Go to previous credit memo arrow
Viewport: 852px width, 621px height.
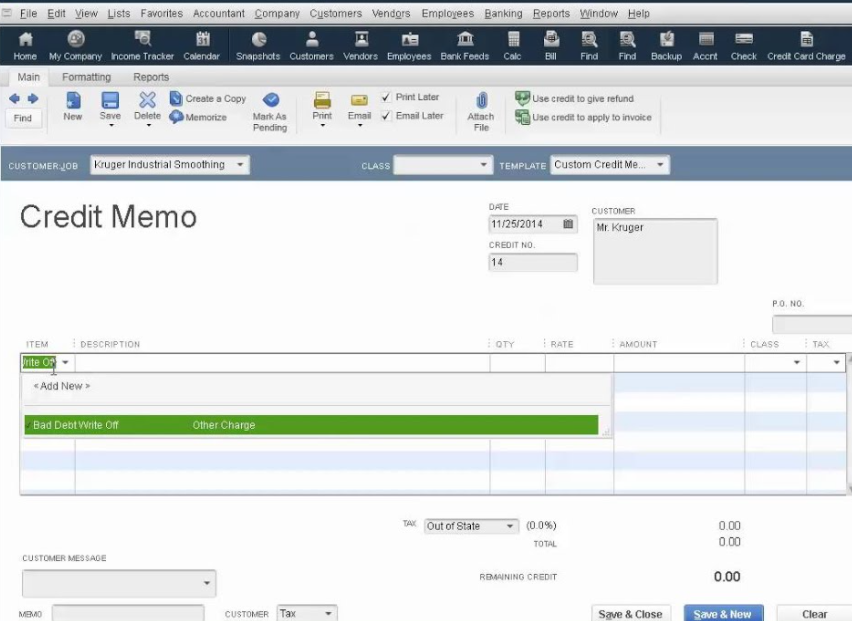point(15,98)
